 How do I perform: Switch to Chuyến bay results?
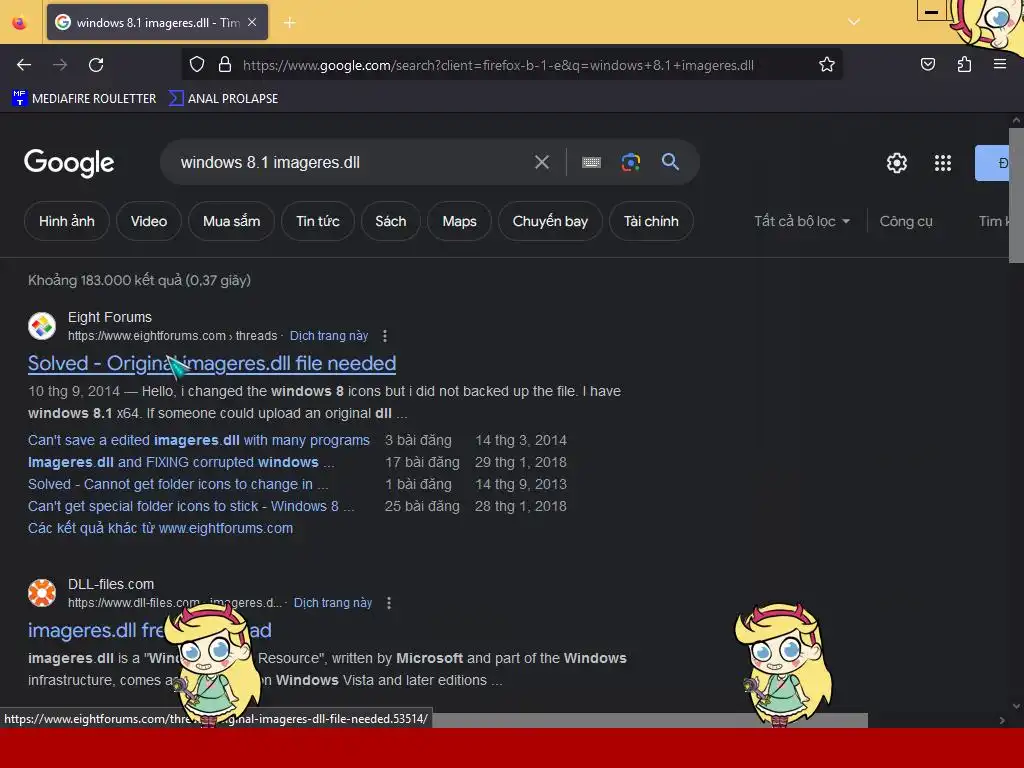(x=550, y=221)
